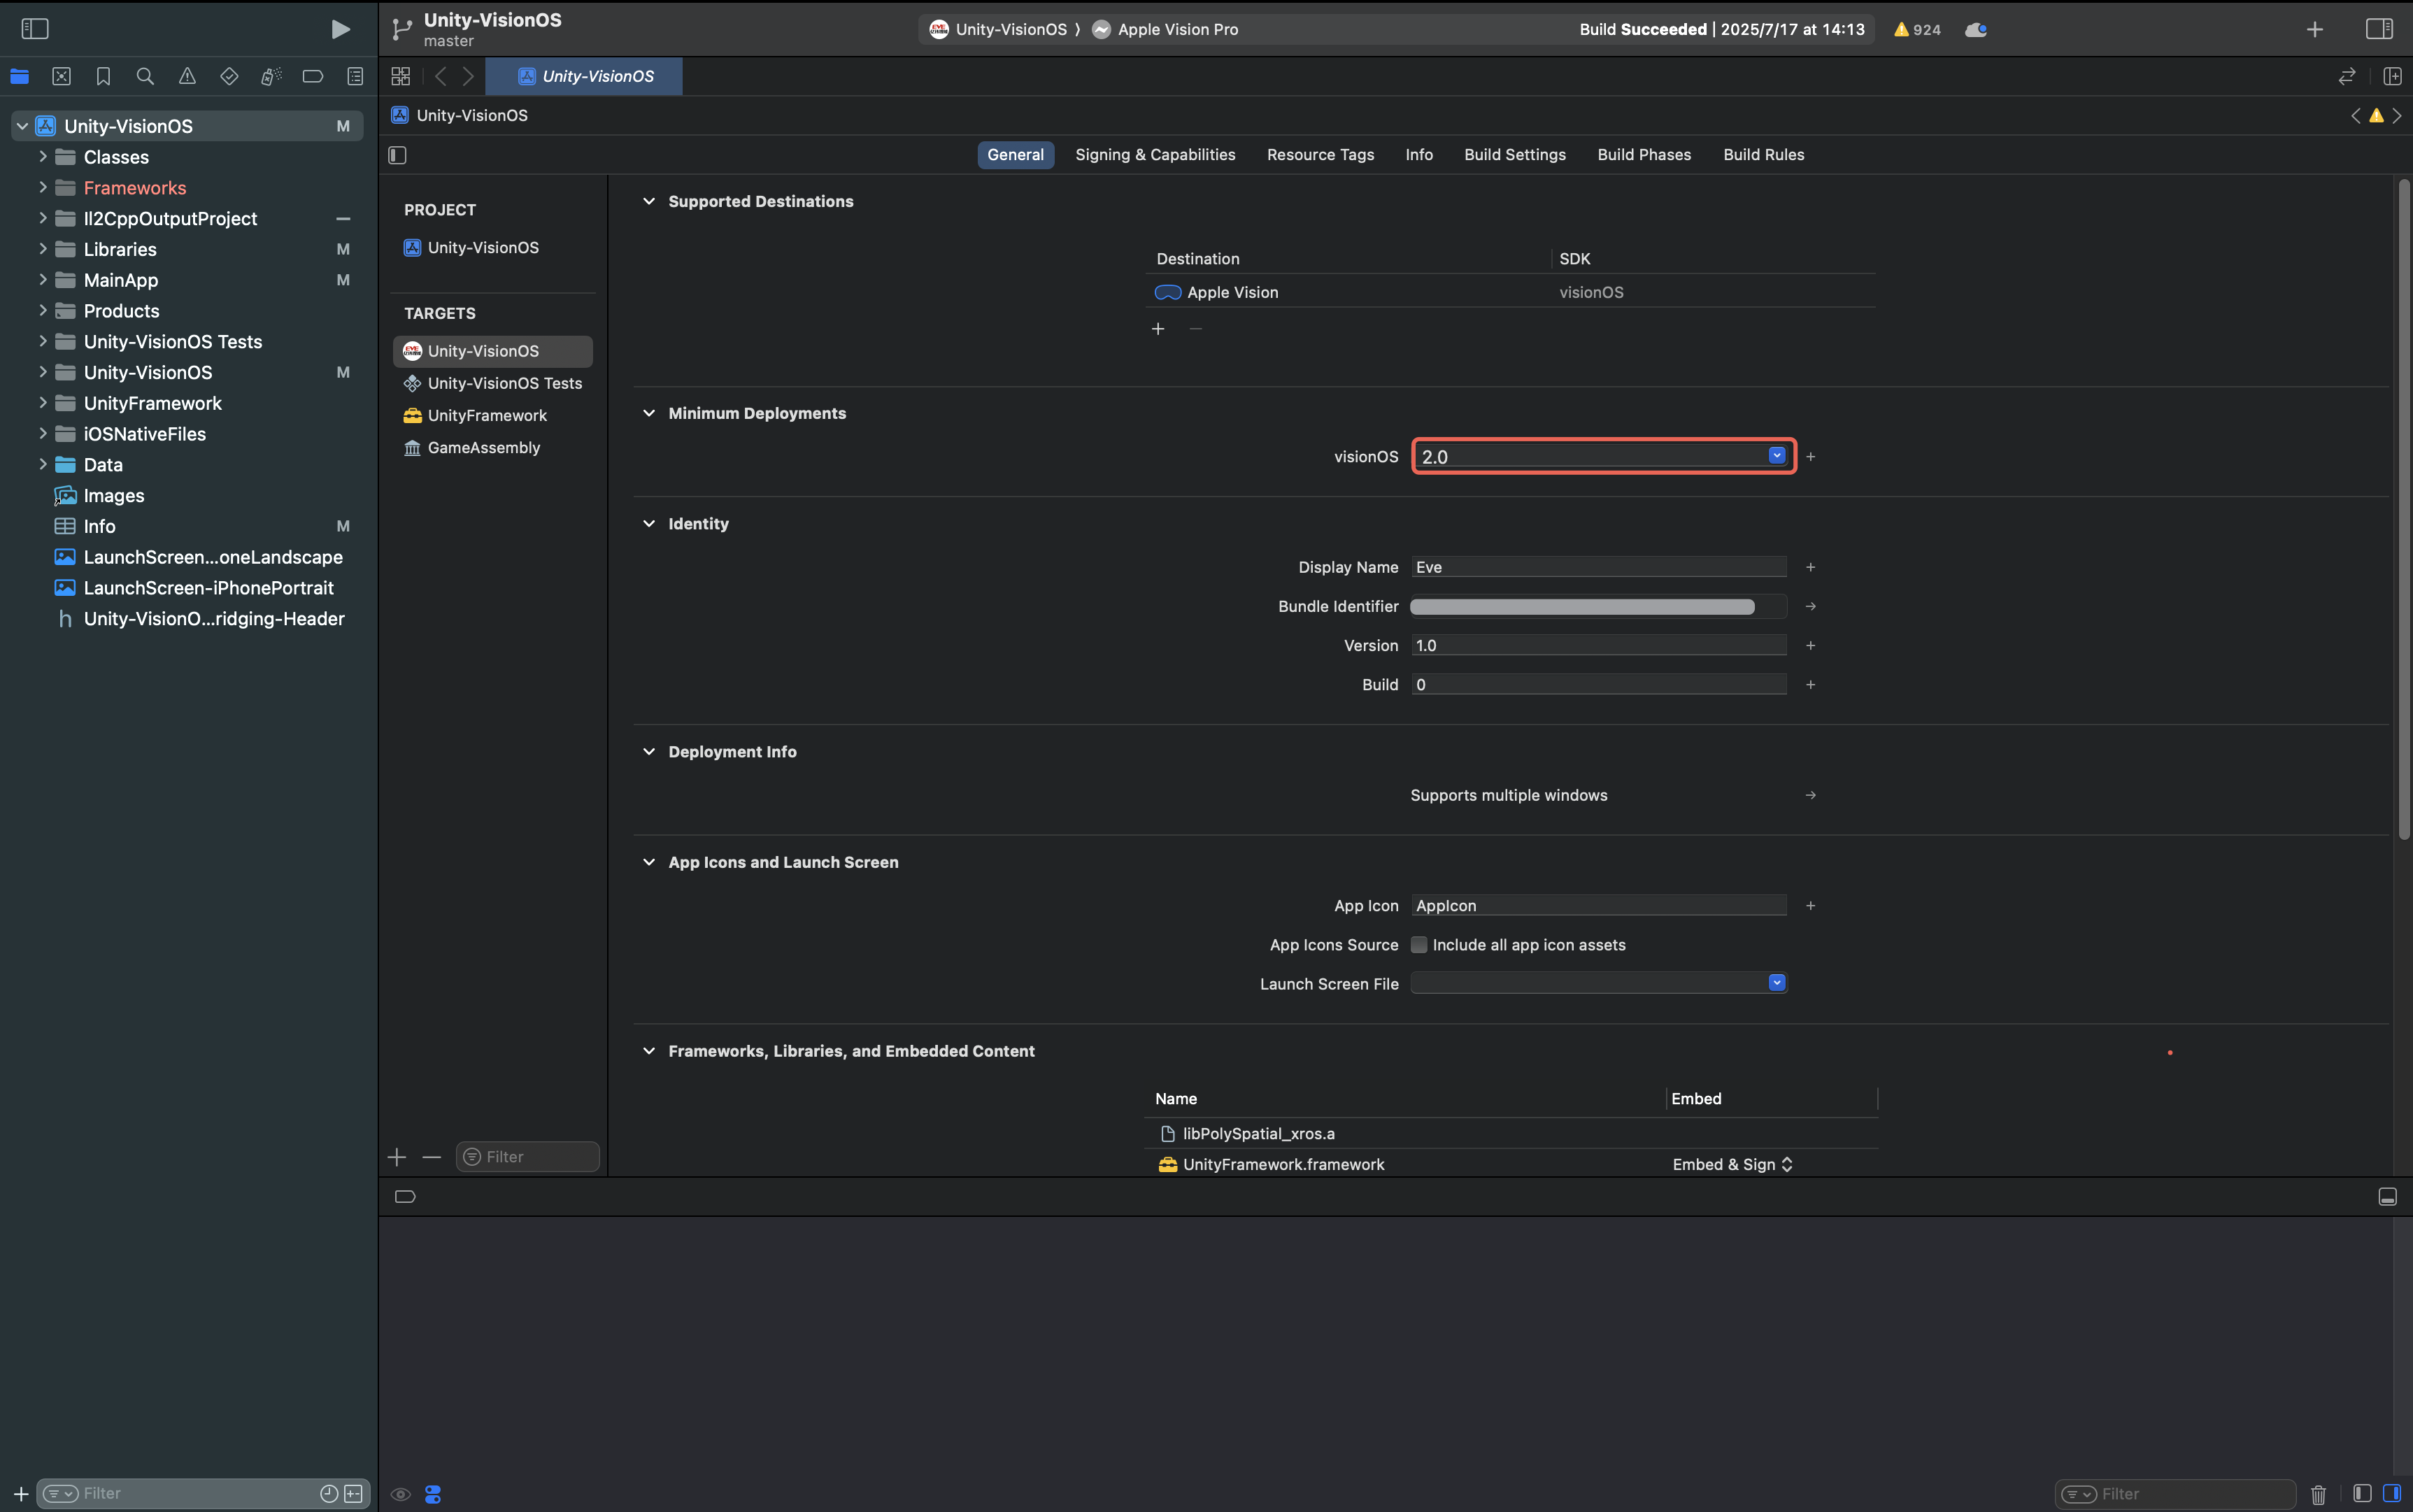Toggle the navigator sidebar panel icon
The height and width of the screenshot is (1512, 2413).
[35, 29]
